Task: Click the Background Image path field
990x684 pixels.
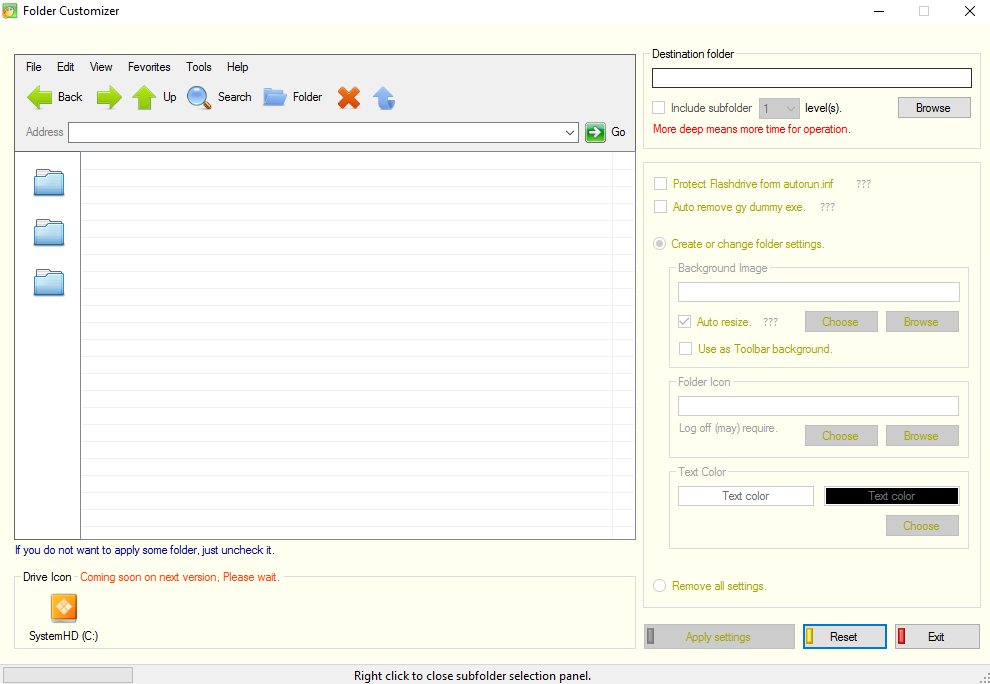Action: (x=818, y=292)
